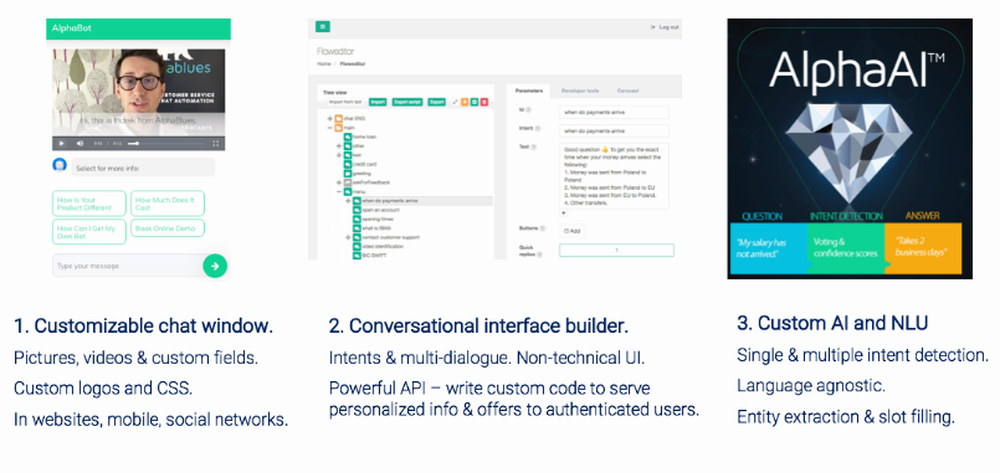Click the Intent input field
The height and width of the screenshot is (473, 1000).
[x=614, y=131]
